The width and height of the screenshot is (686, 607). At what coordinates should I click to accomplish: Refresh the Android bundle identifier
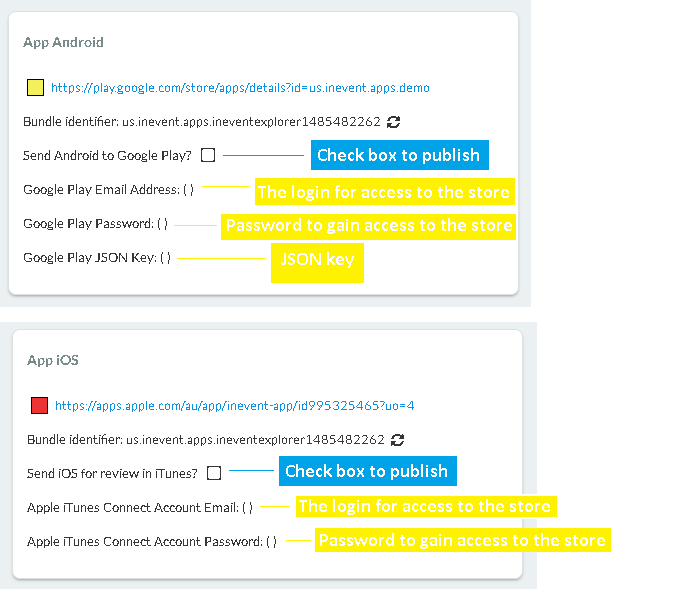pyautogui.click(x=393, y=122)
